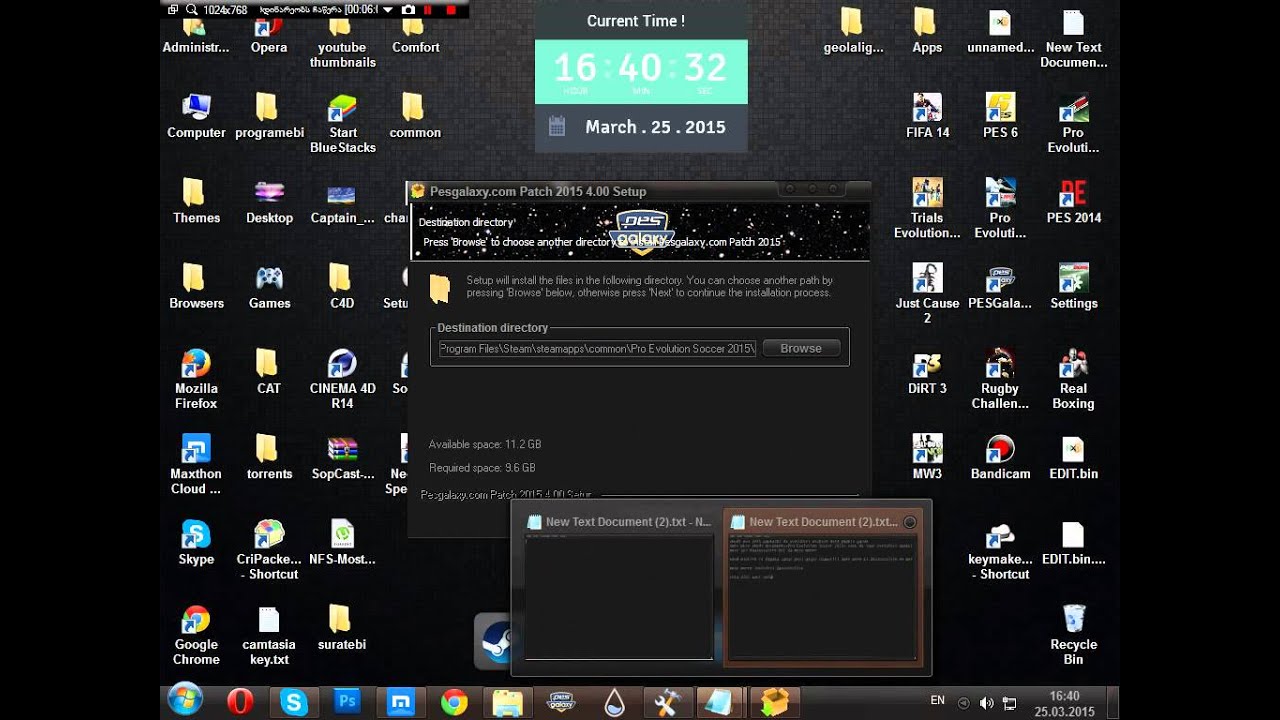Open the keymaker Shortcut desktop icon
Image resolution: width=1280 pixels, height=720 pixels.
click(1000, 550)
